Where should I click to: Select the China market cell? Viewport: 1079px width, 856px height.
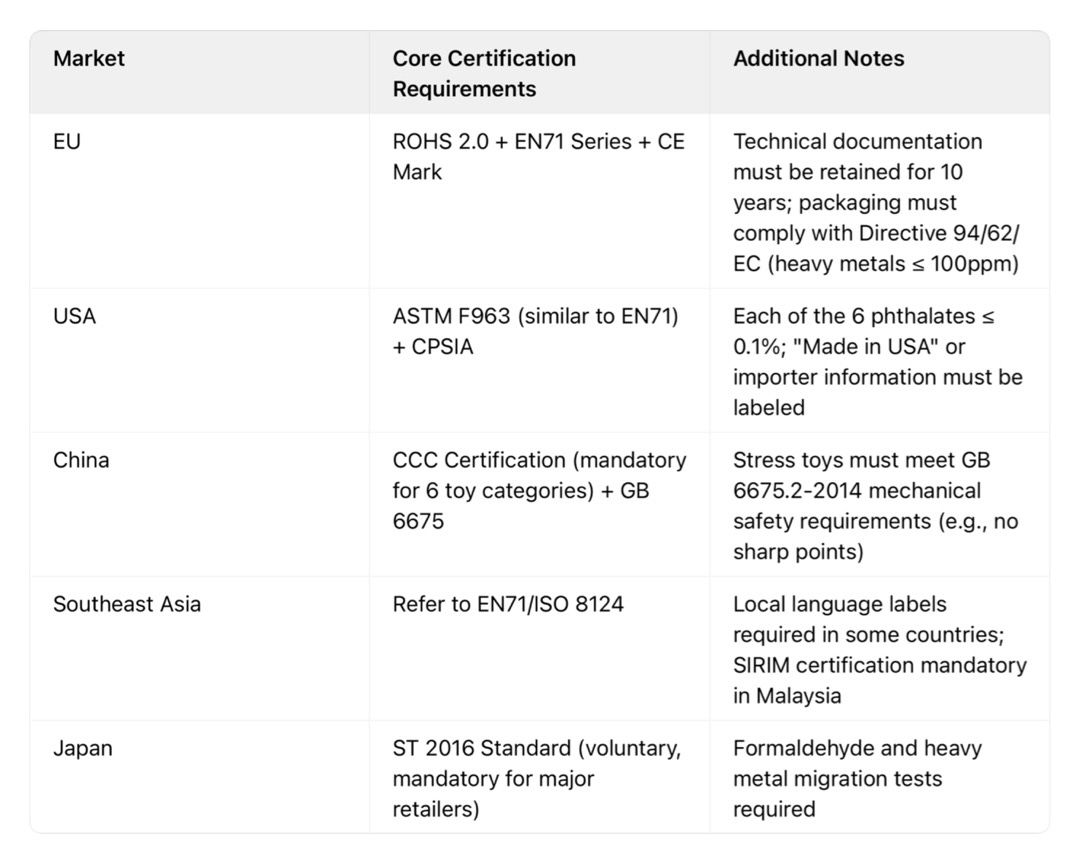[x=81, y=460]
